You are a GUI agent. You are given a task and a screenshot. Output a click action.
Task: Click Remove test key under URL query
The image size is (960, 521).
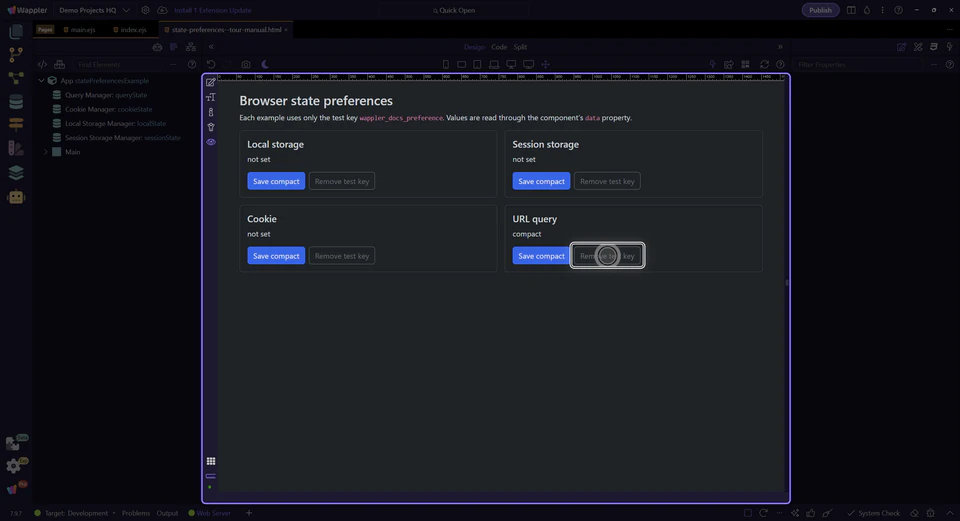607,256
